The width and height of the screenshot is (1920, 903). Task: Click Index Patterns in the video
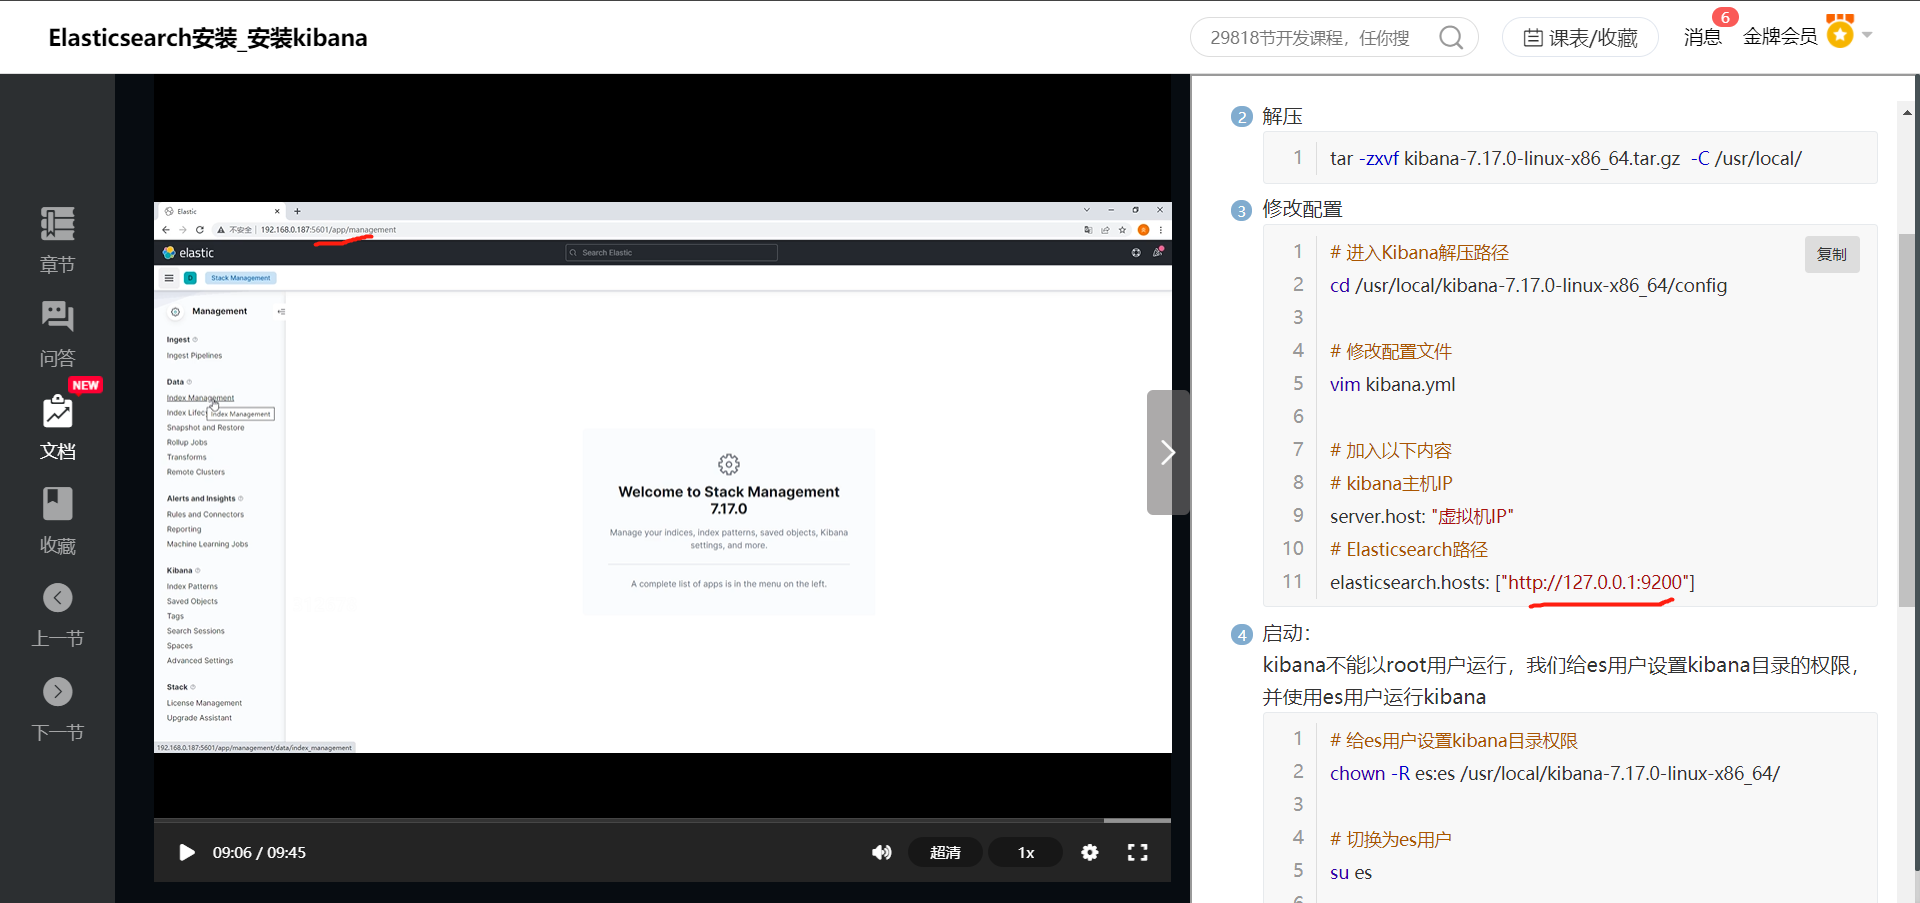192,586
